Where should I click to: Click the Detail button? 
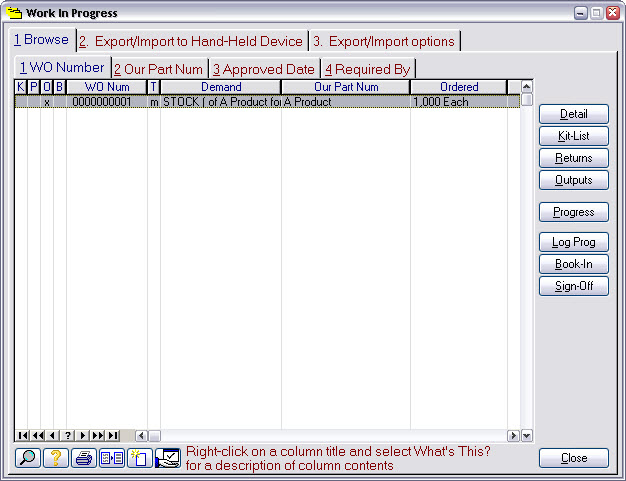click(x=574, y=114)
